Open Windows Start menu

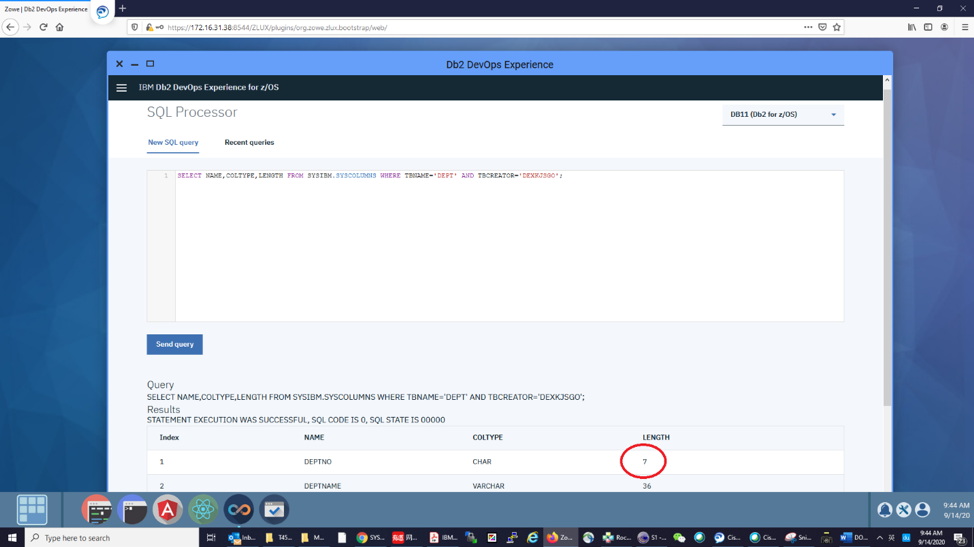(12, 538)
